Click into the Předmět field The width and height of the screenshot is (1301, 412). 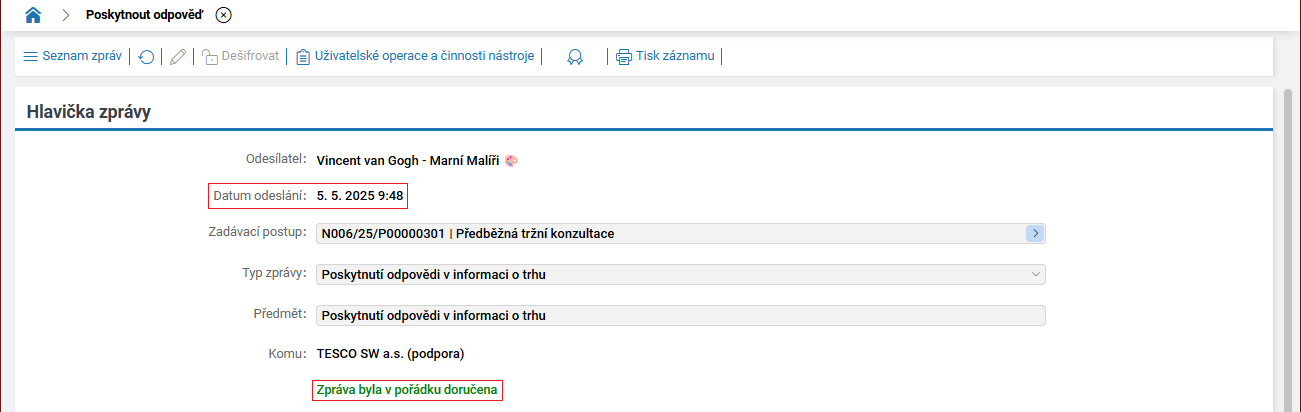pos(680,315)
